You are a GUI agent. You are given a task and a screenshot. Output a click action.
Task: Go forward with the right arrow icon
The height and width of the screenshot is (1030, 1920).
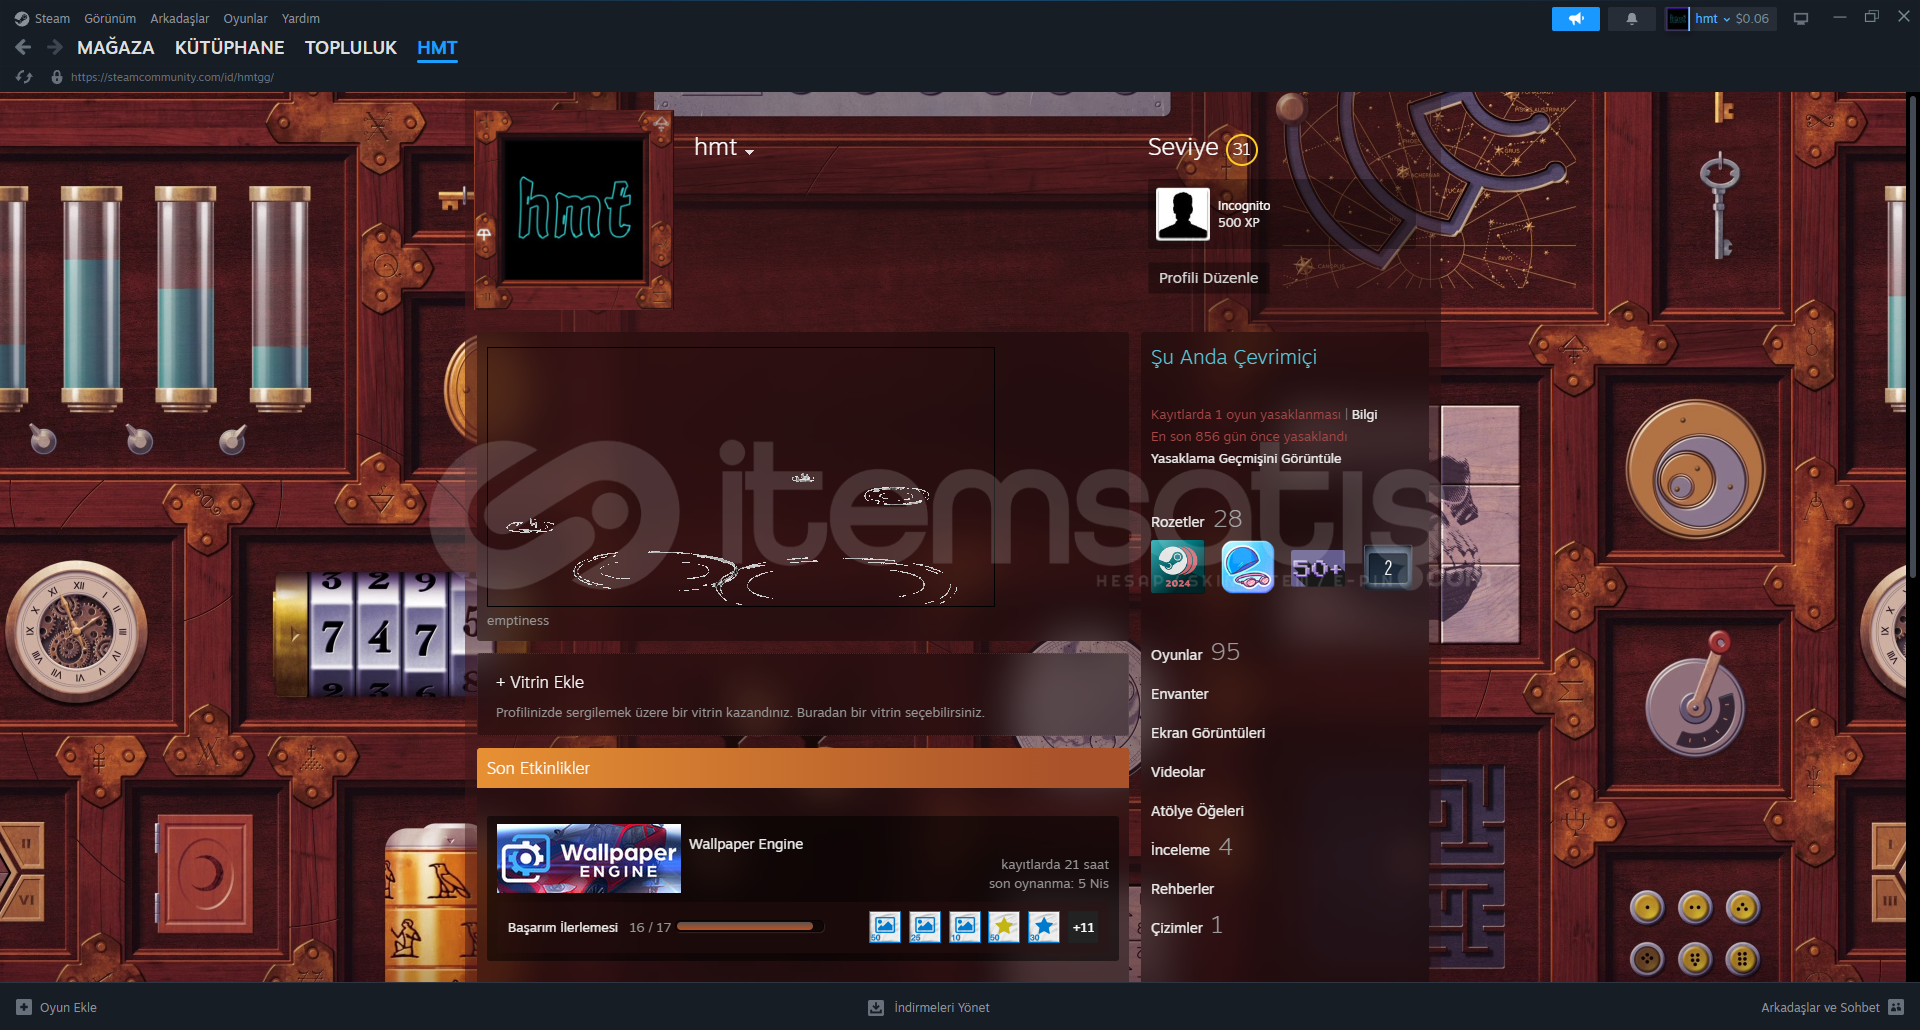coord(55,47)
